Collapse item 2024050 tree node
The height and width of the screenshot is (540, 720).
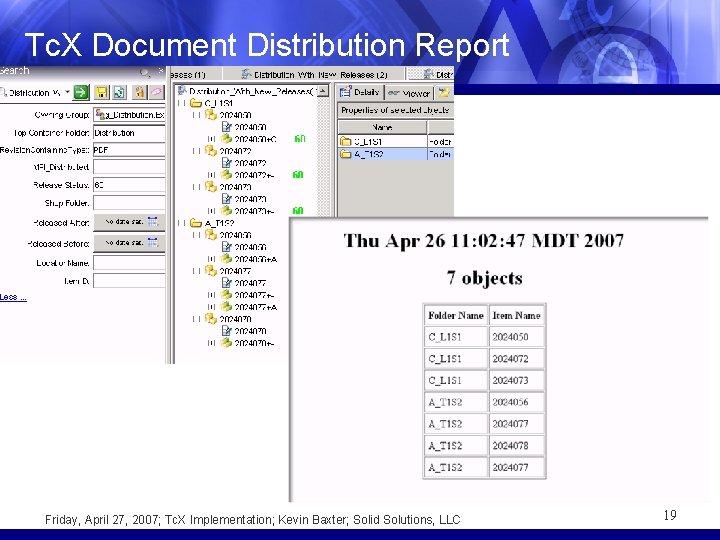coord(197,115)
